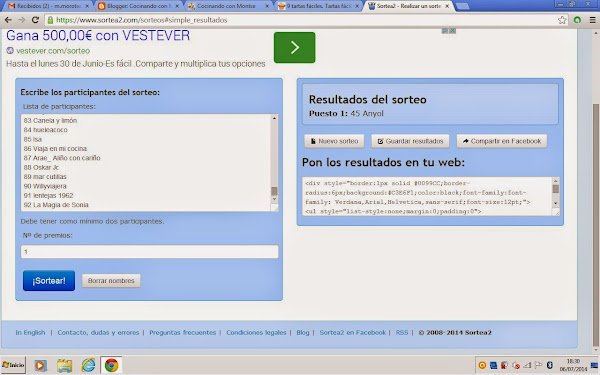
Task: Click the orange circular tray icon
Action: [x=482, y=365]
